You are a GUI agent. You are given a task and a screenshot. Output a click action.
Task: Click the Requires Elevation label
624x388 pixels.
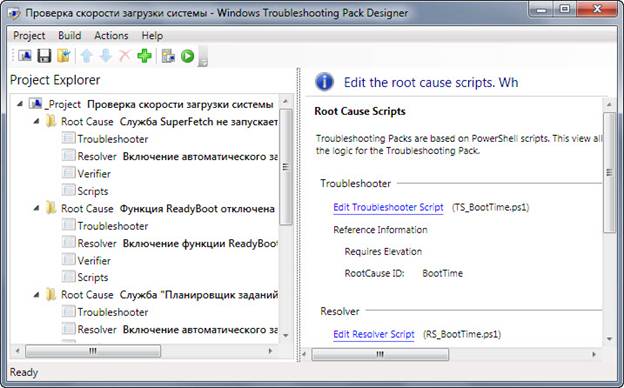click(x=383, y=252)
